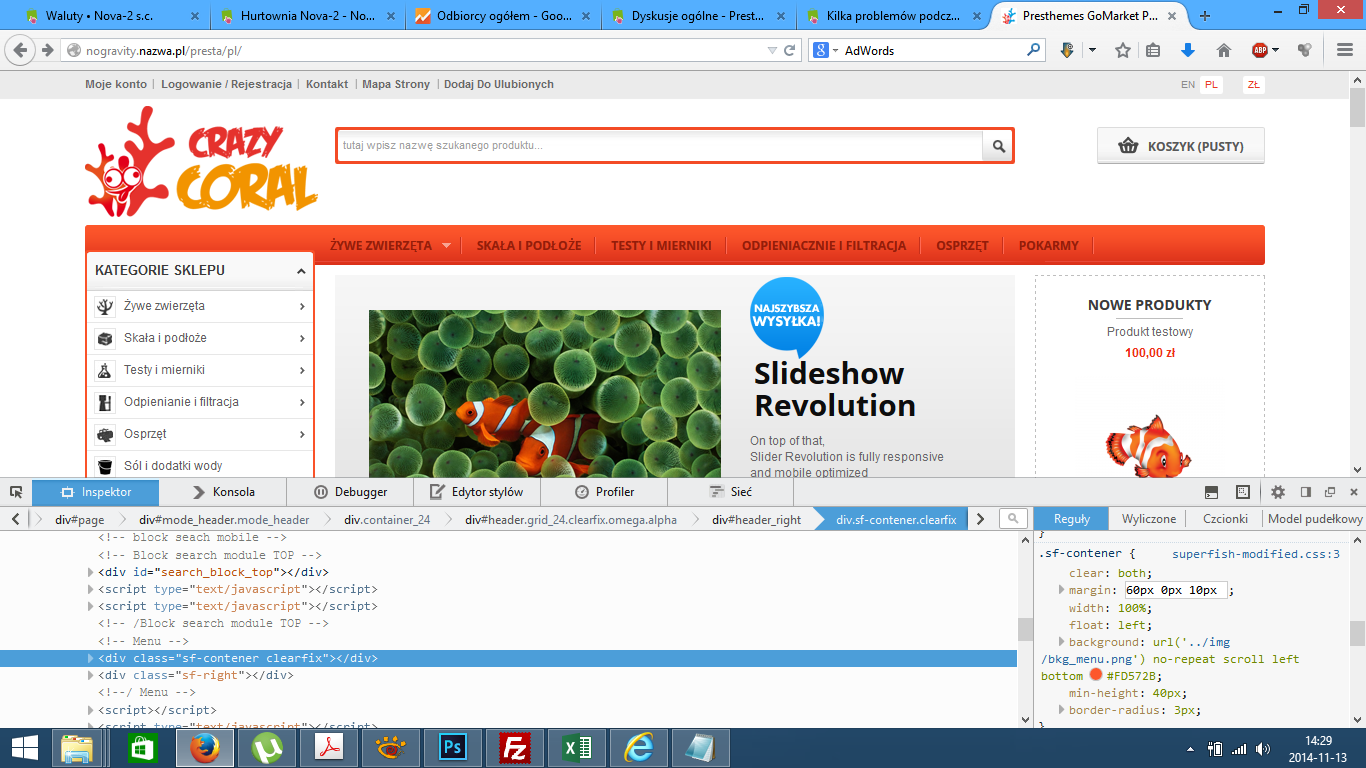
Task: Expand the sf-contener clearfix div node
Action: [x=91, y=659]
